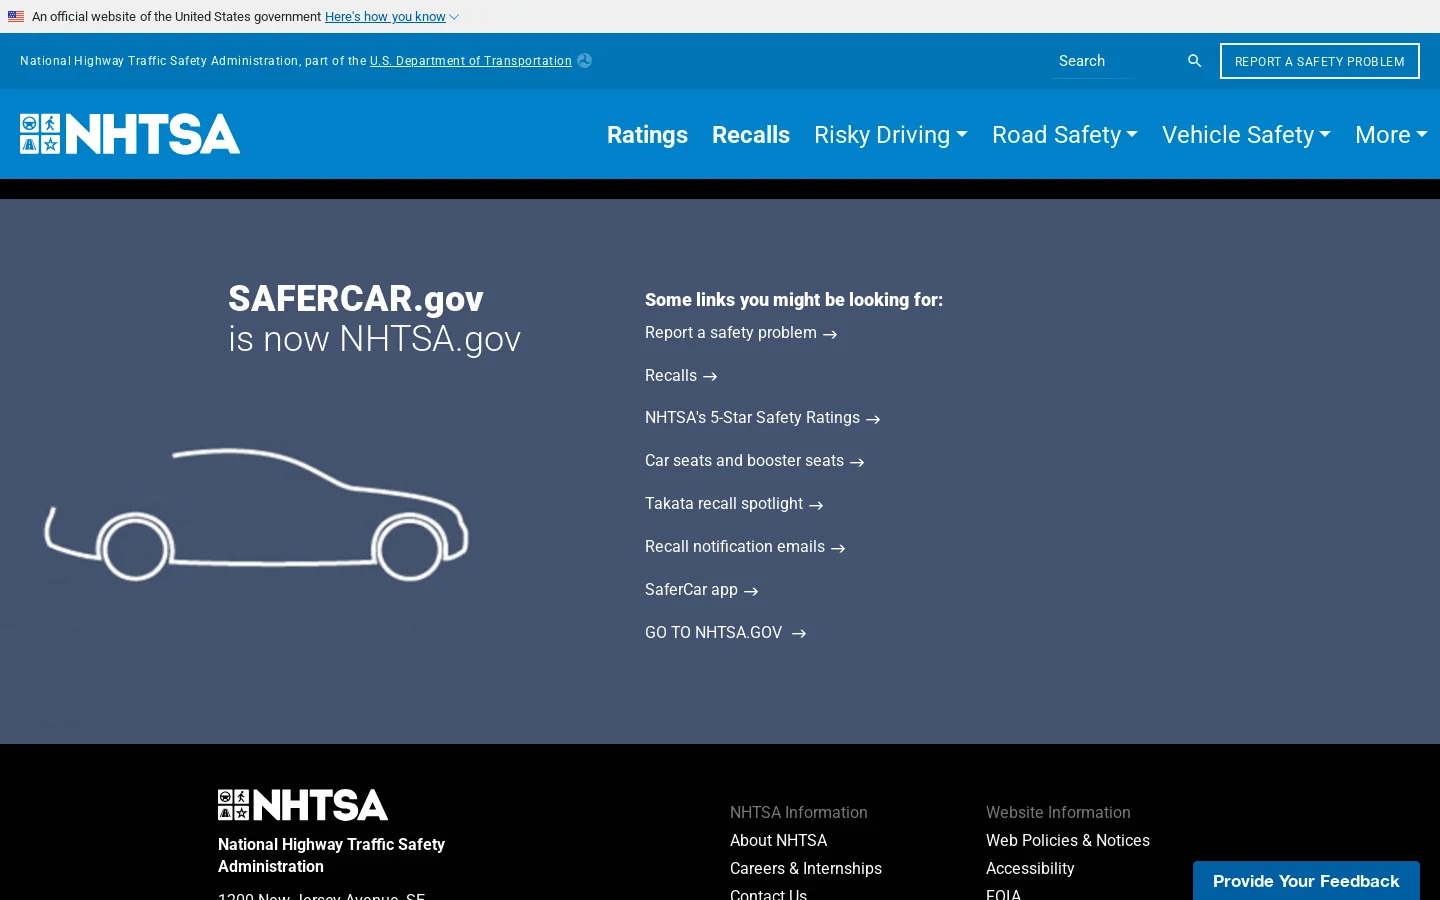Open Takata recall spotlight link
This screenshot has height=900, width=1440.
pos(734,504)
